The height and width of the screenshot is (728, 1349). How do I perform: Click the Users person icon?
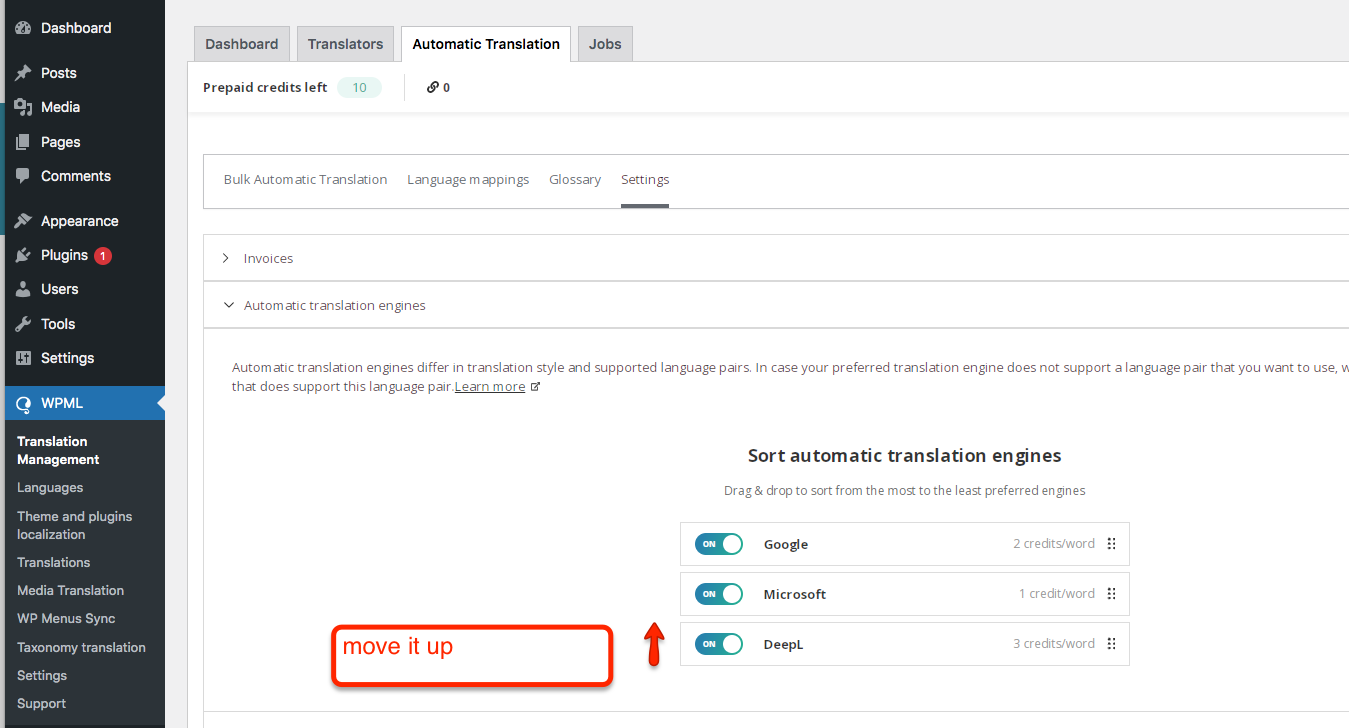click(23, 289)
